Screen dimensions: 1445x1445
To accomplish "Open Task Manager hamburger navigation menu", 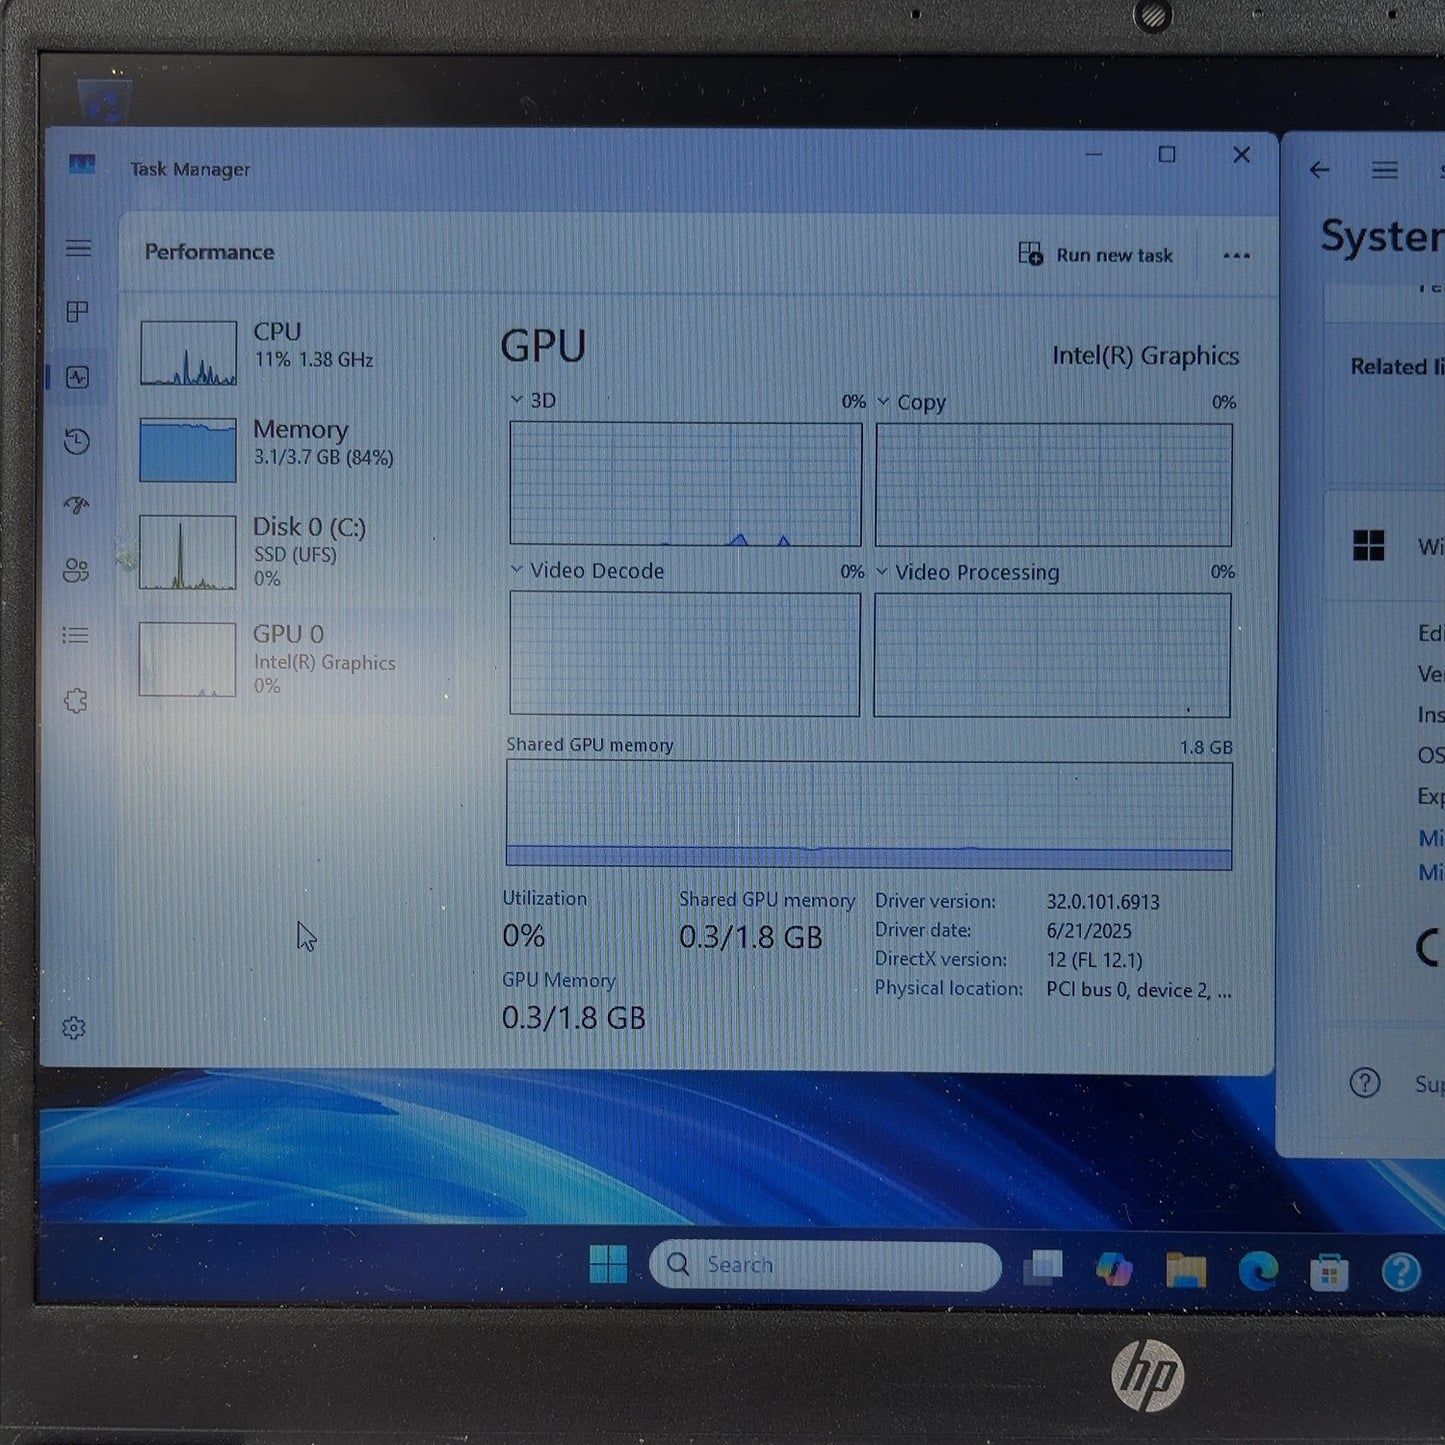I will (x=78, y=248).
